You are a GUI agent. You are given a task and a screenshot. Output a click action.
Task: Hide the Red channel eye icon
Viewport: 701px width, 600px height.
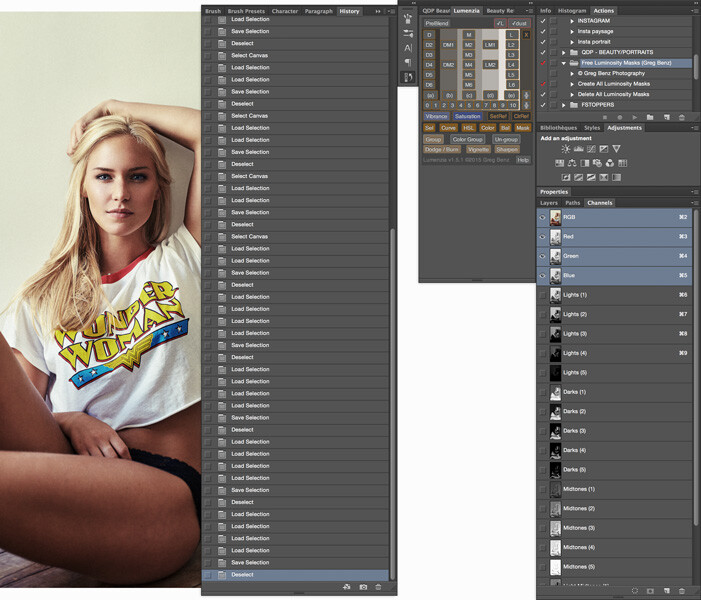click(542, 237)
